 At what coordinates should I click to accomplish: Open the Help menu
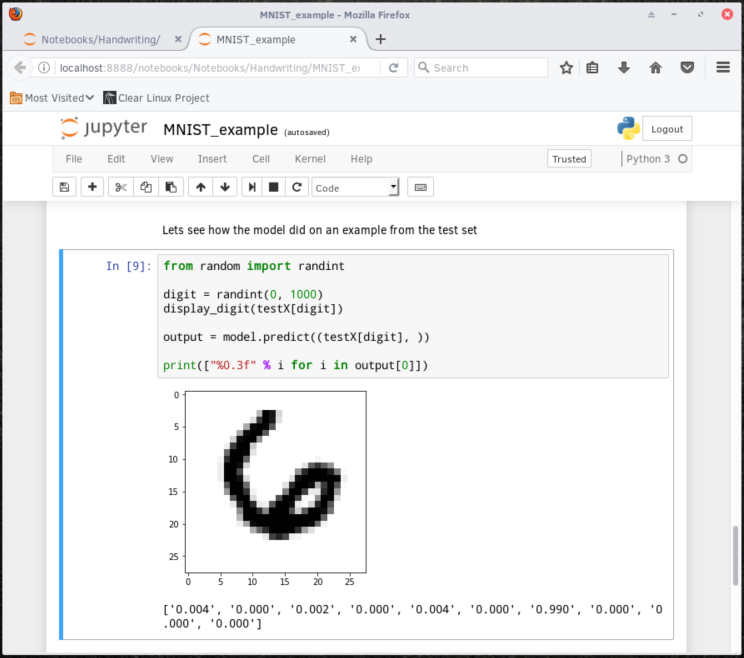361,159
